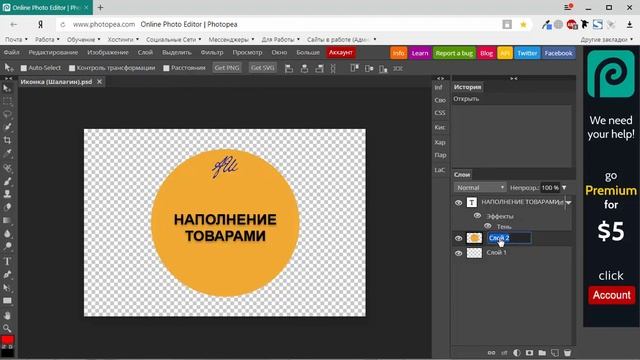The image size is (640, 360).
Task: Delete layer with trash icon
Action: pos(567,353)
